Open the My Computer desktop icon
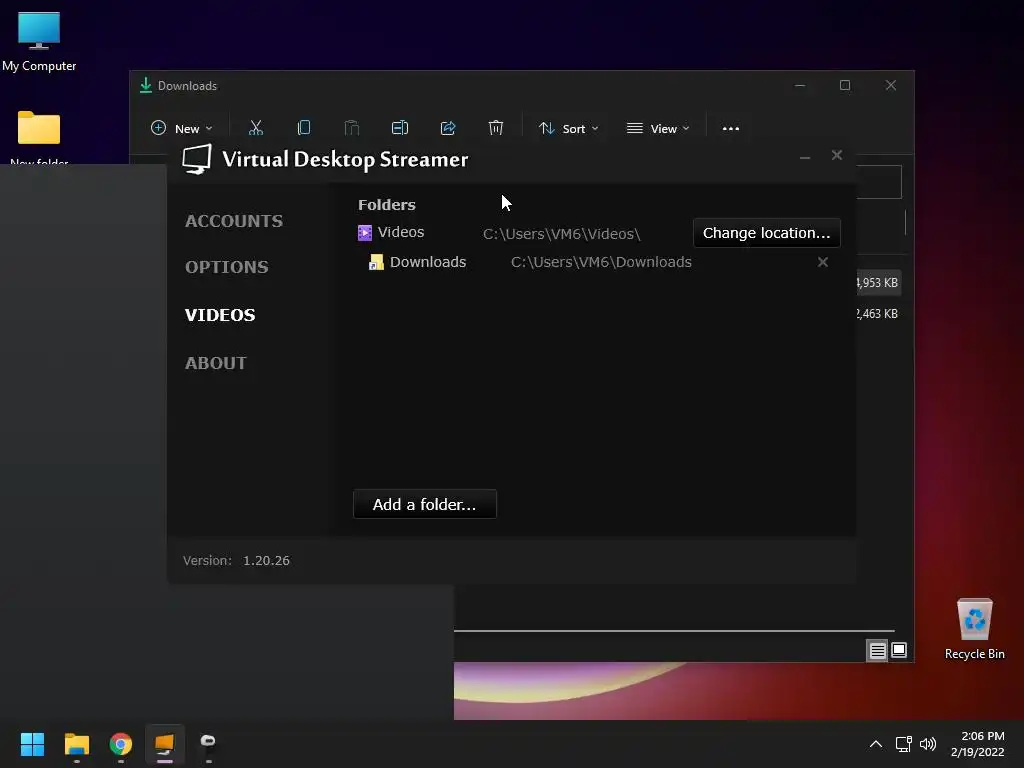1024x768 pixels. point(39,41)
